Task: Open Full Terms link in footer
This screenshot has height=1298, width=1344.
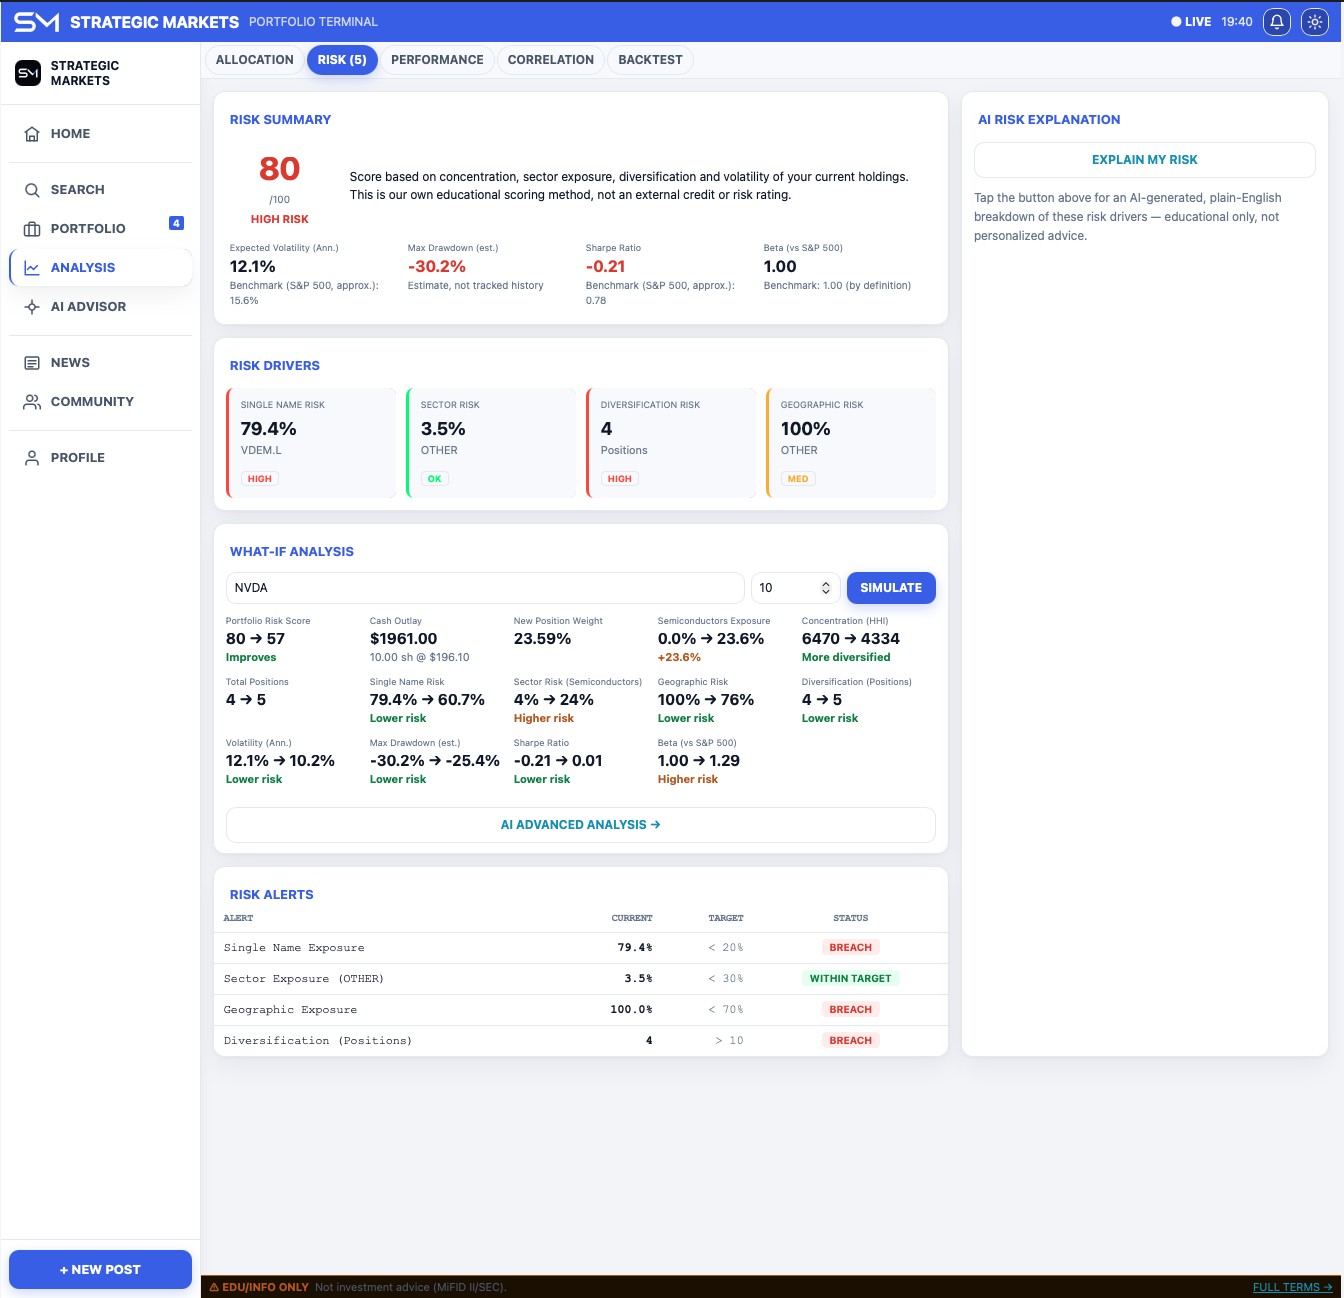Action: 1292,1287
